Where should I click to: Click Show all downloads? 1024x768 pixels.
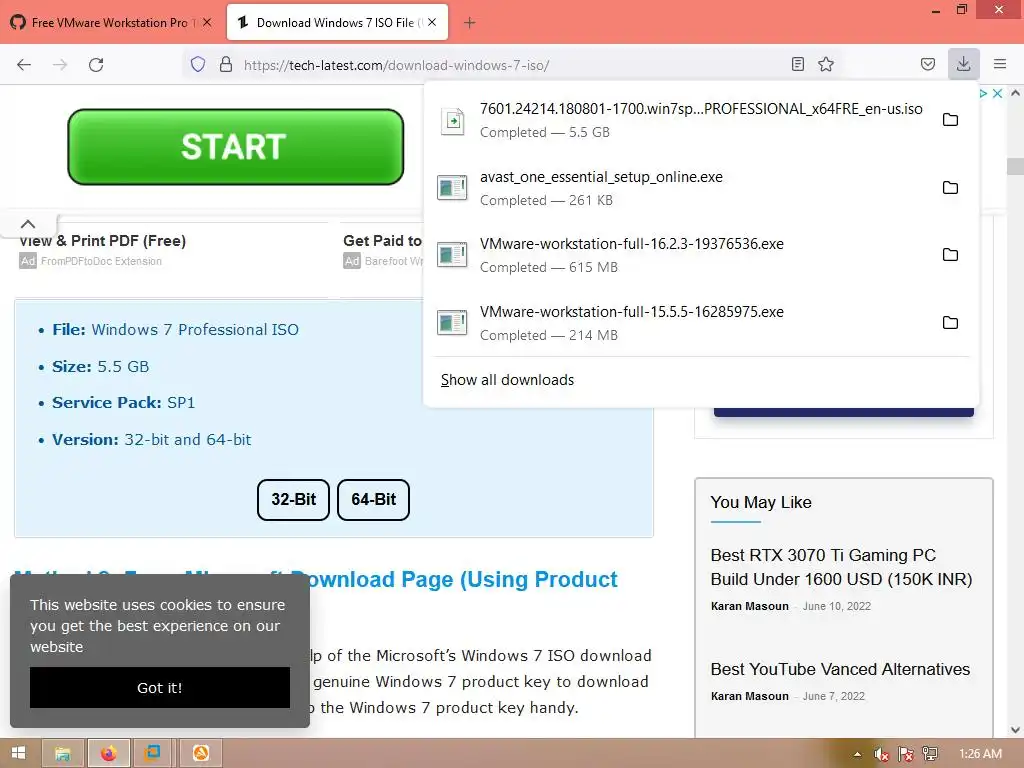[x=507, y=380]
